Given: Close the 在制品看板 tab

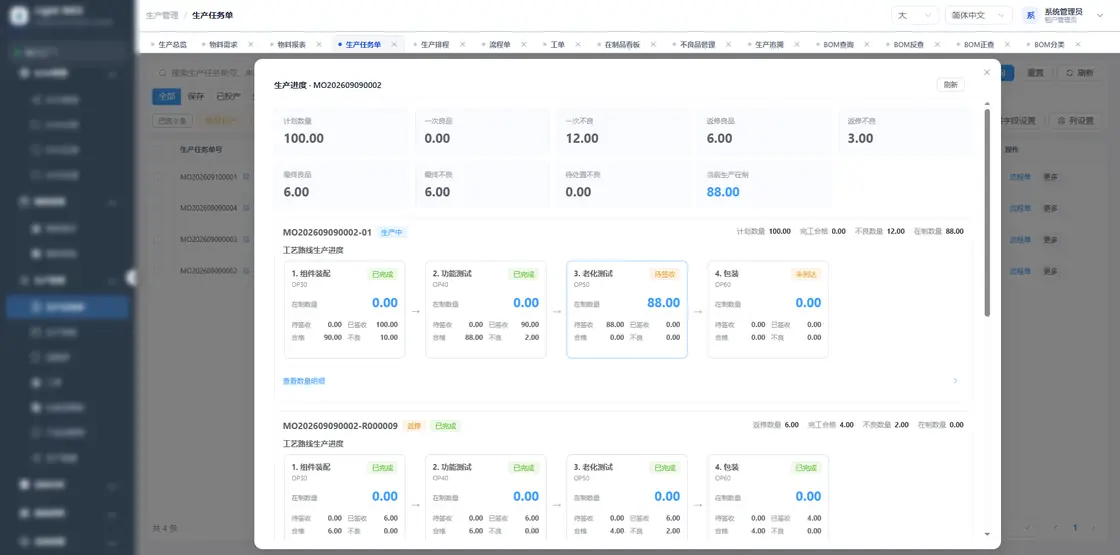Looking at the screenshot, I should (x=654, y=44).
